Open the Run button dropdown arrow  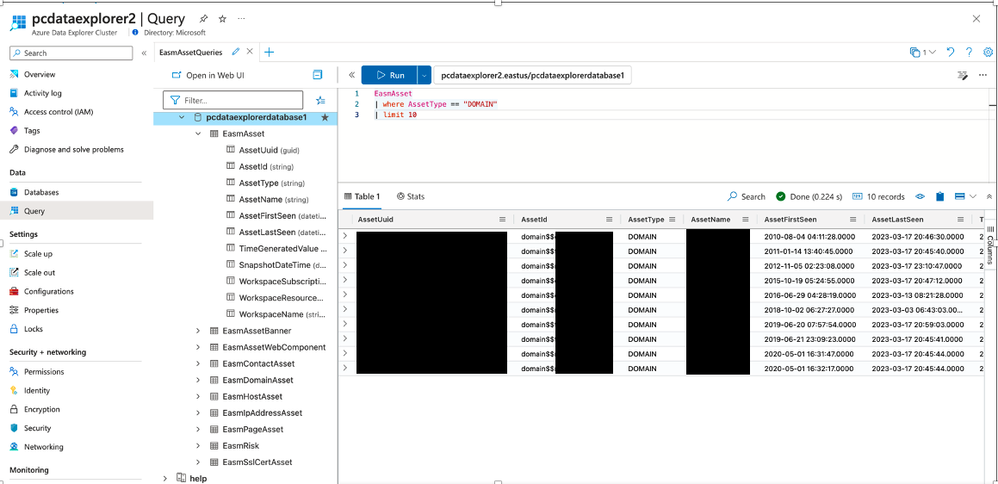tap(425, 75)
